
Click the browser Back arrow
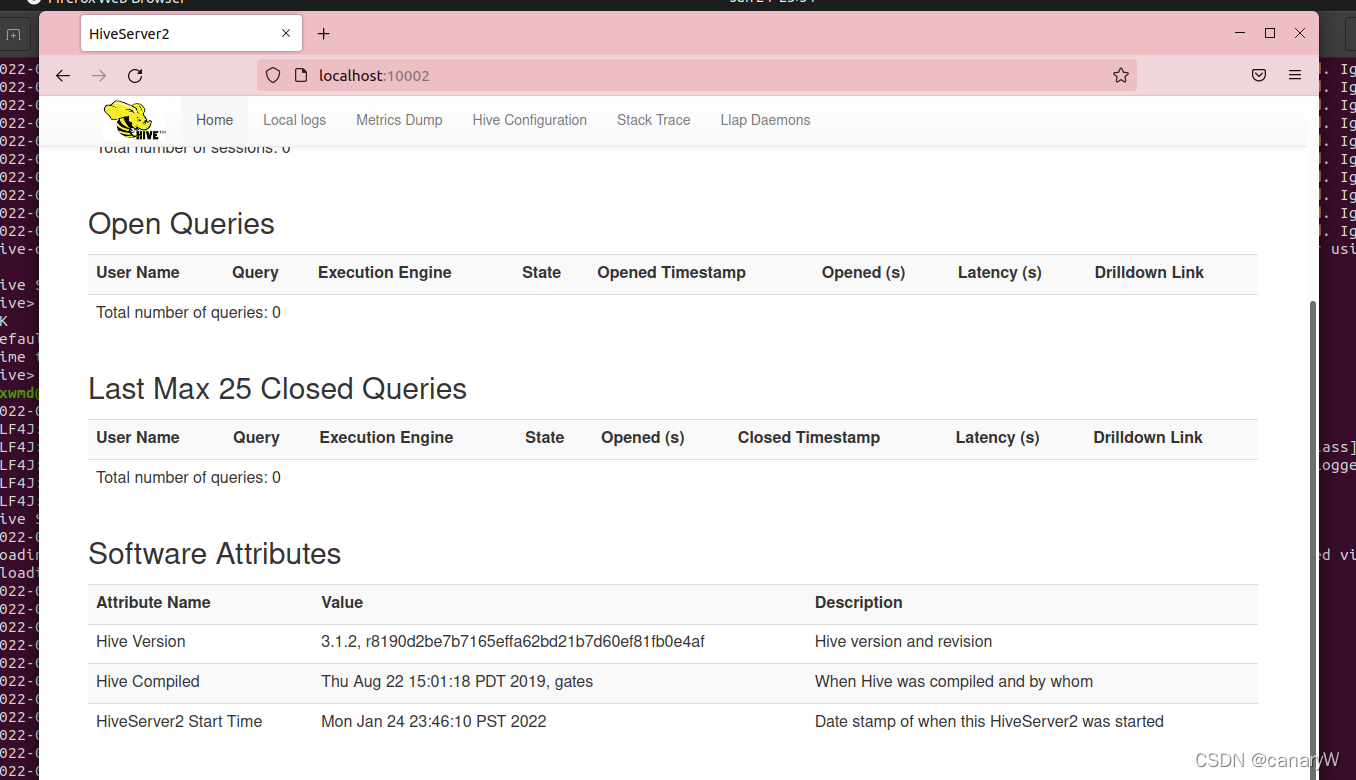(63, 76)
